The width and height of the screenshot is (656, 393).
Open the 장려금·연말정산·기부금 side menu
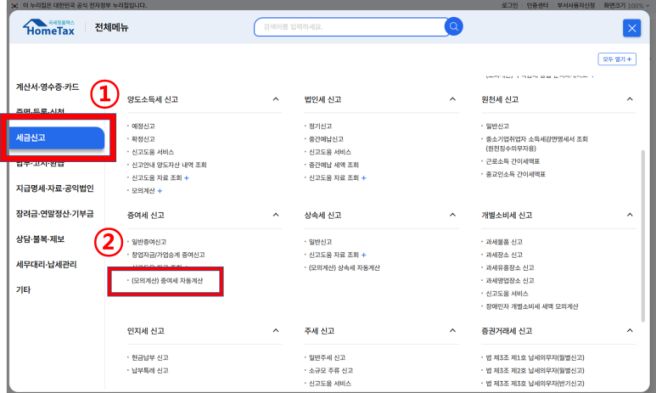coord(55,214)
